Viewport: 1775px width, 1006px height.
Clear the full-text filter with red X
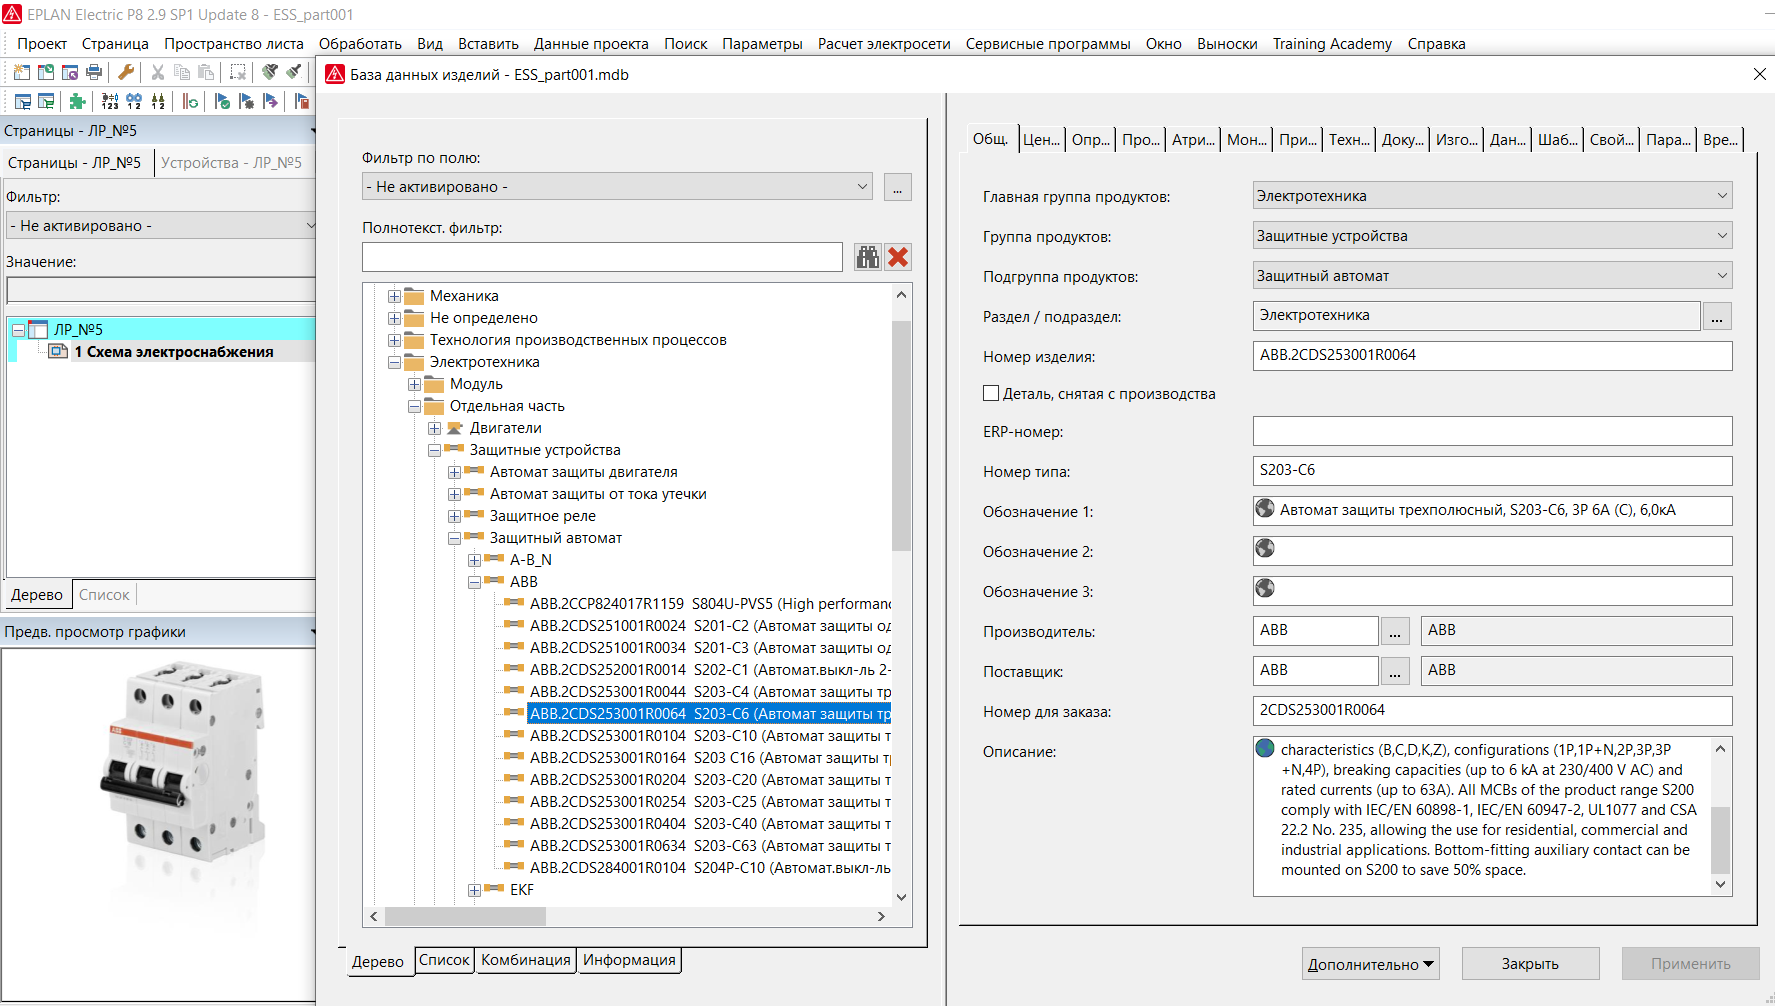coord(898,257)
